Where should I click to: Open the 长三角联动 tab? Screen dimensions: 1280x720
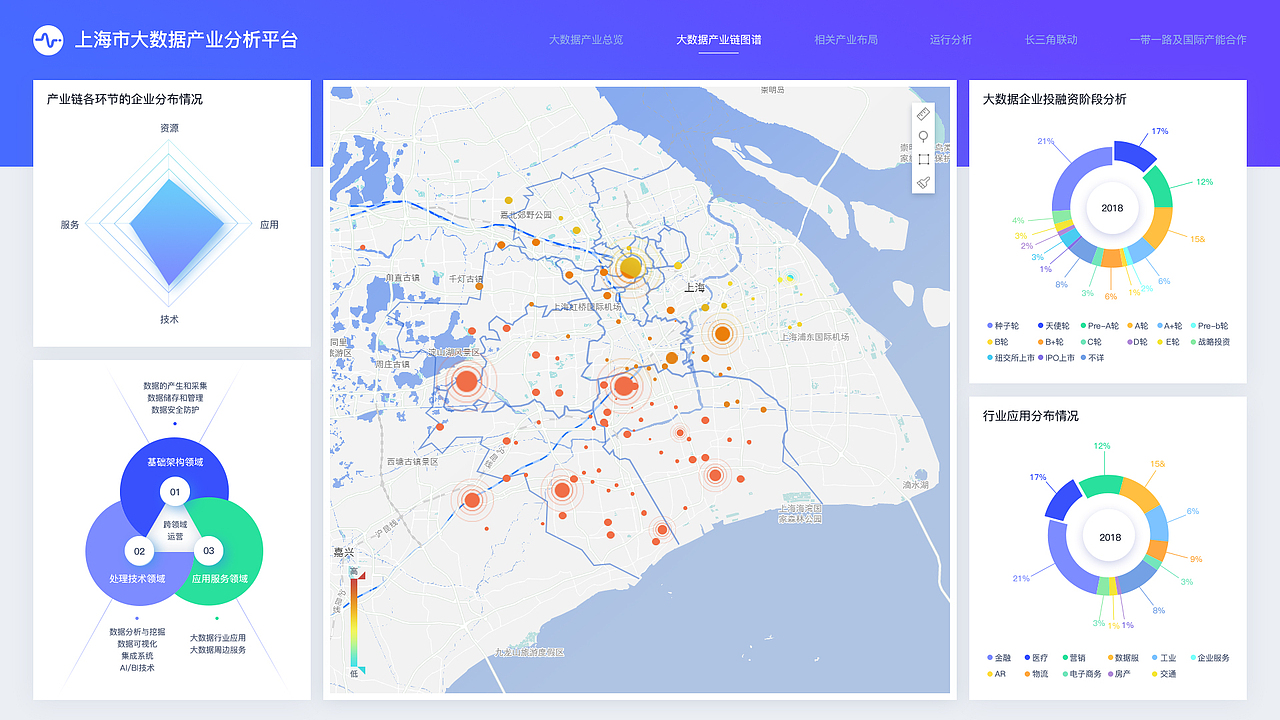click(1051, 40)
